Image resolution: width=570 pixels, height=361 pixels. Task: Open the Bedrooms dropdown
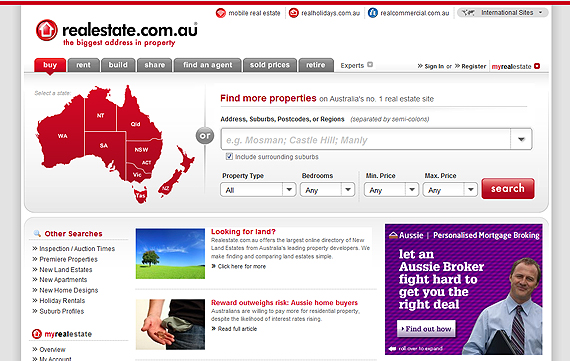[x=327, y=190]
